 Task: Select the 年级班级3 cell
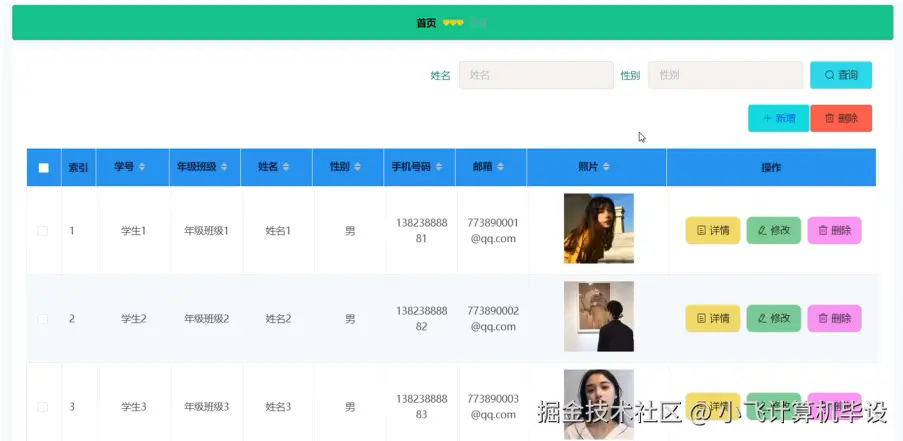[x=207, y=407]
